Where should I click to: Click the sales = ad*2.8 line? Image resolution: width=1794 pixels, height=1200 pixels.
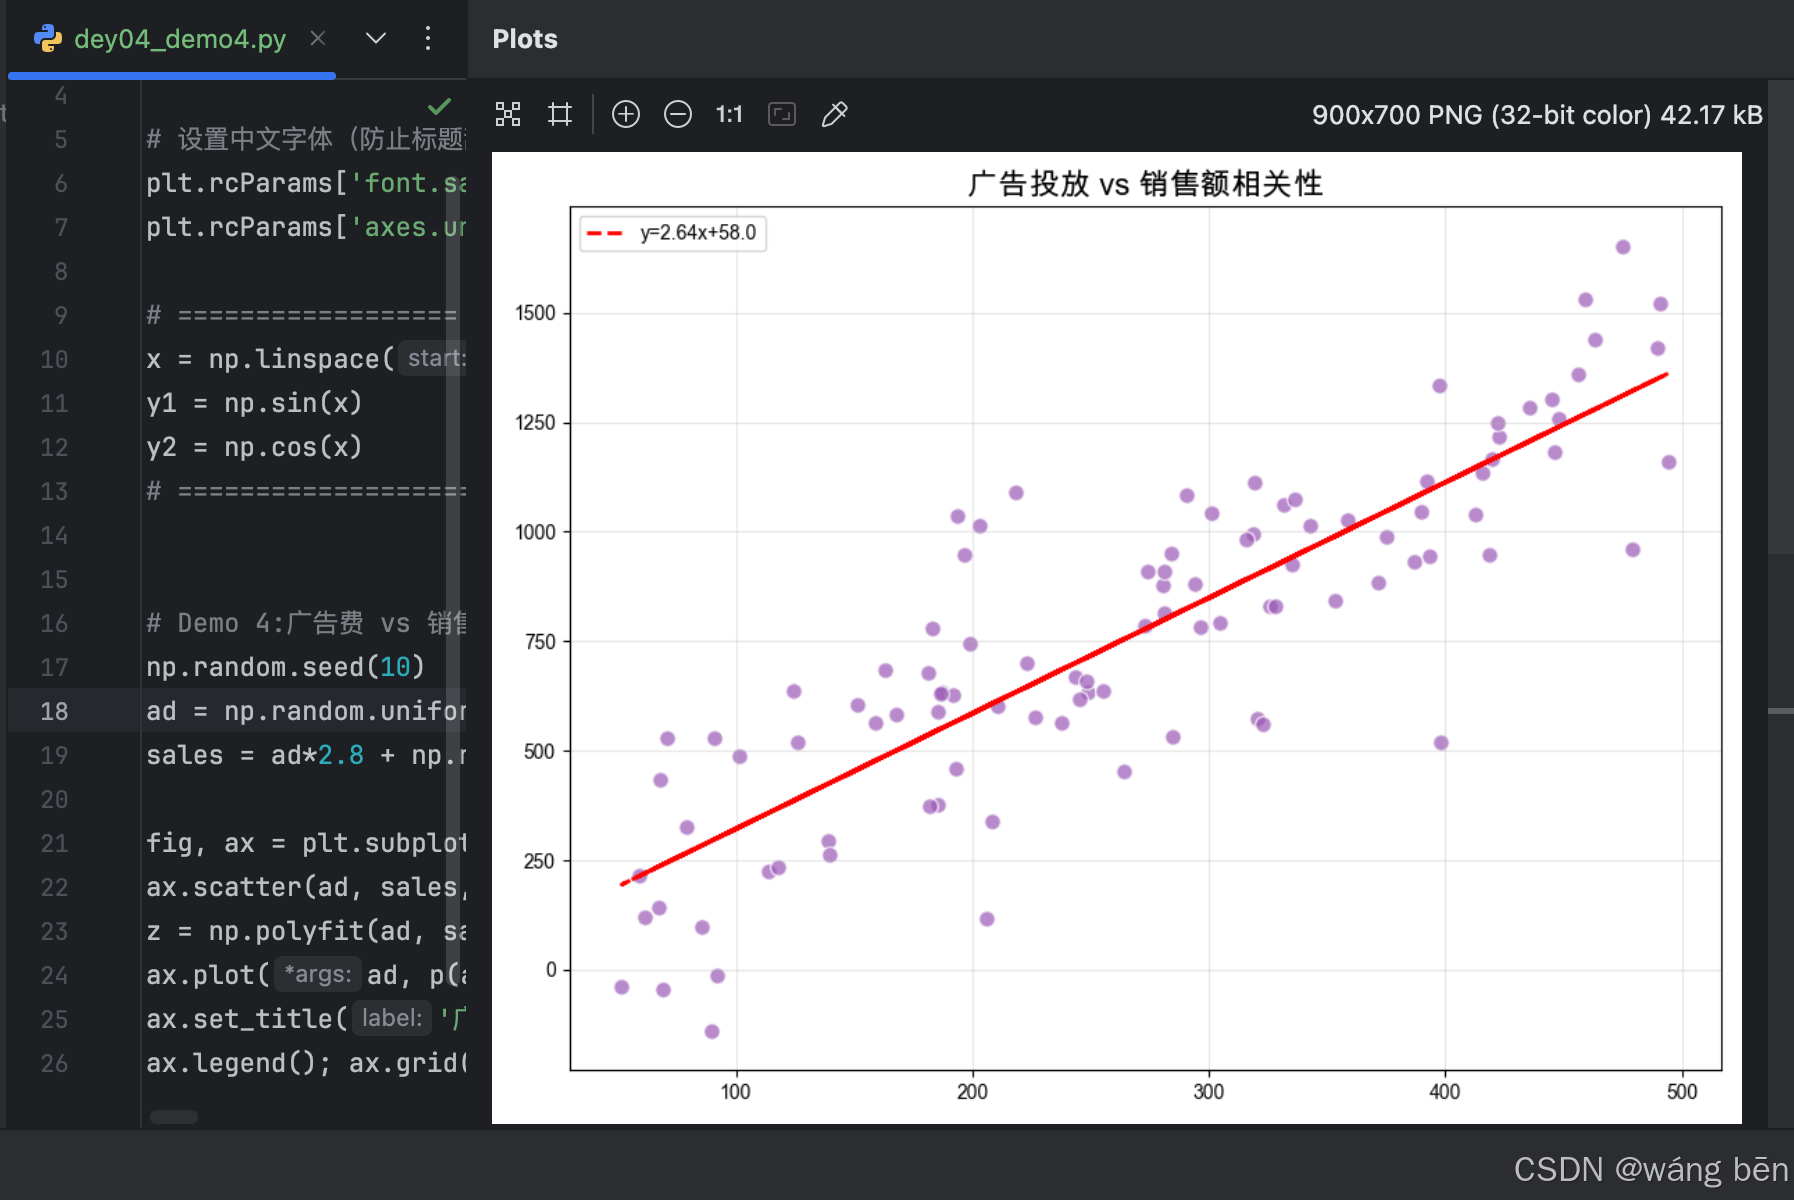pos(306,755)
